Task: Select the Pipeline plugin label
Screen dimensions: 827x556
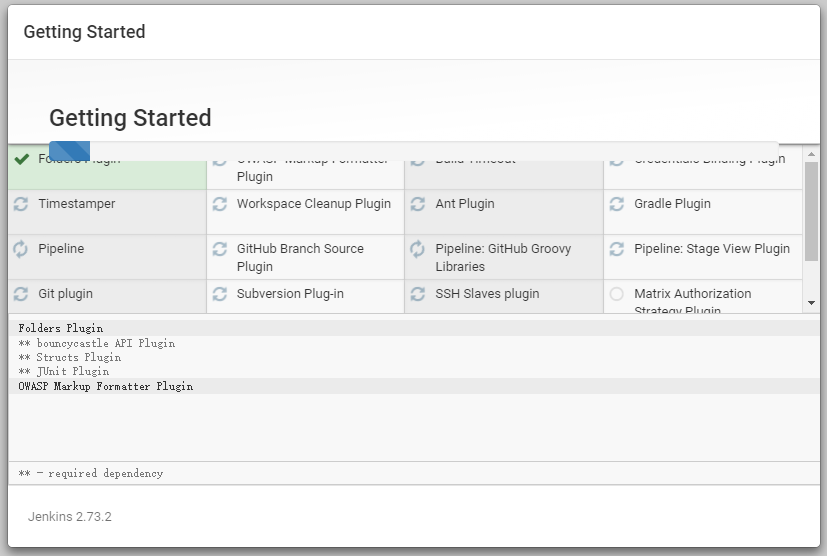Action: pos(61,248)
